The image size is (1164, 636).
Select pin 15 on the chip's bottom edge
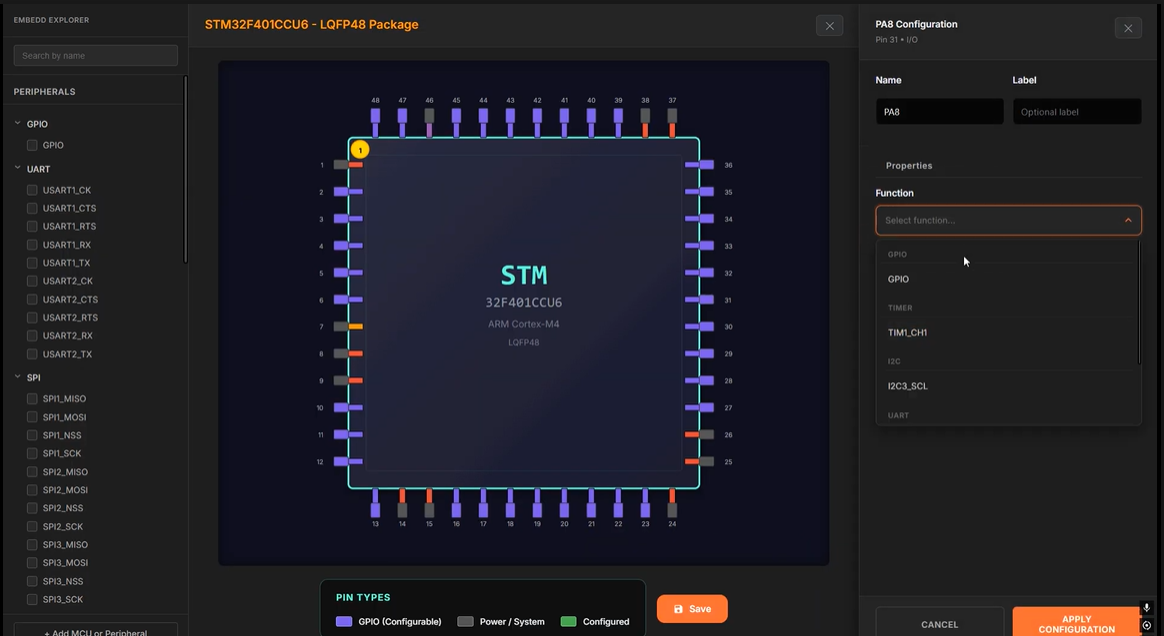coord(429,503)
